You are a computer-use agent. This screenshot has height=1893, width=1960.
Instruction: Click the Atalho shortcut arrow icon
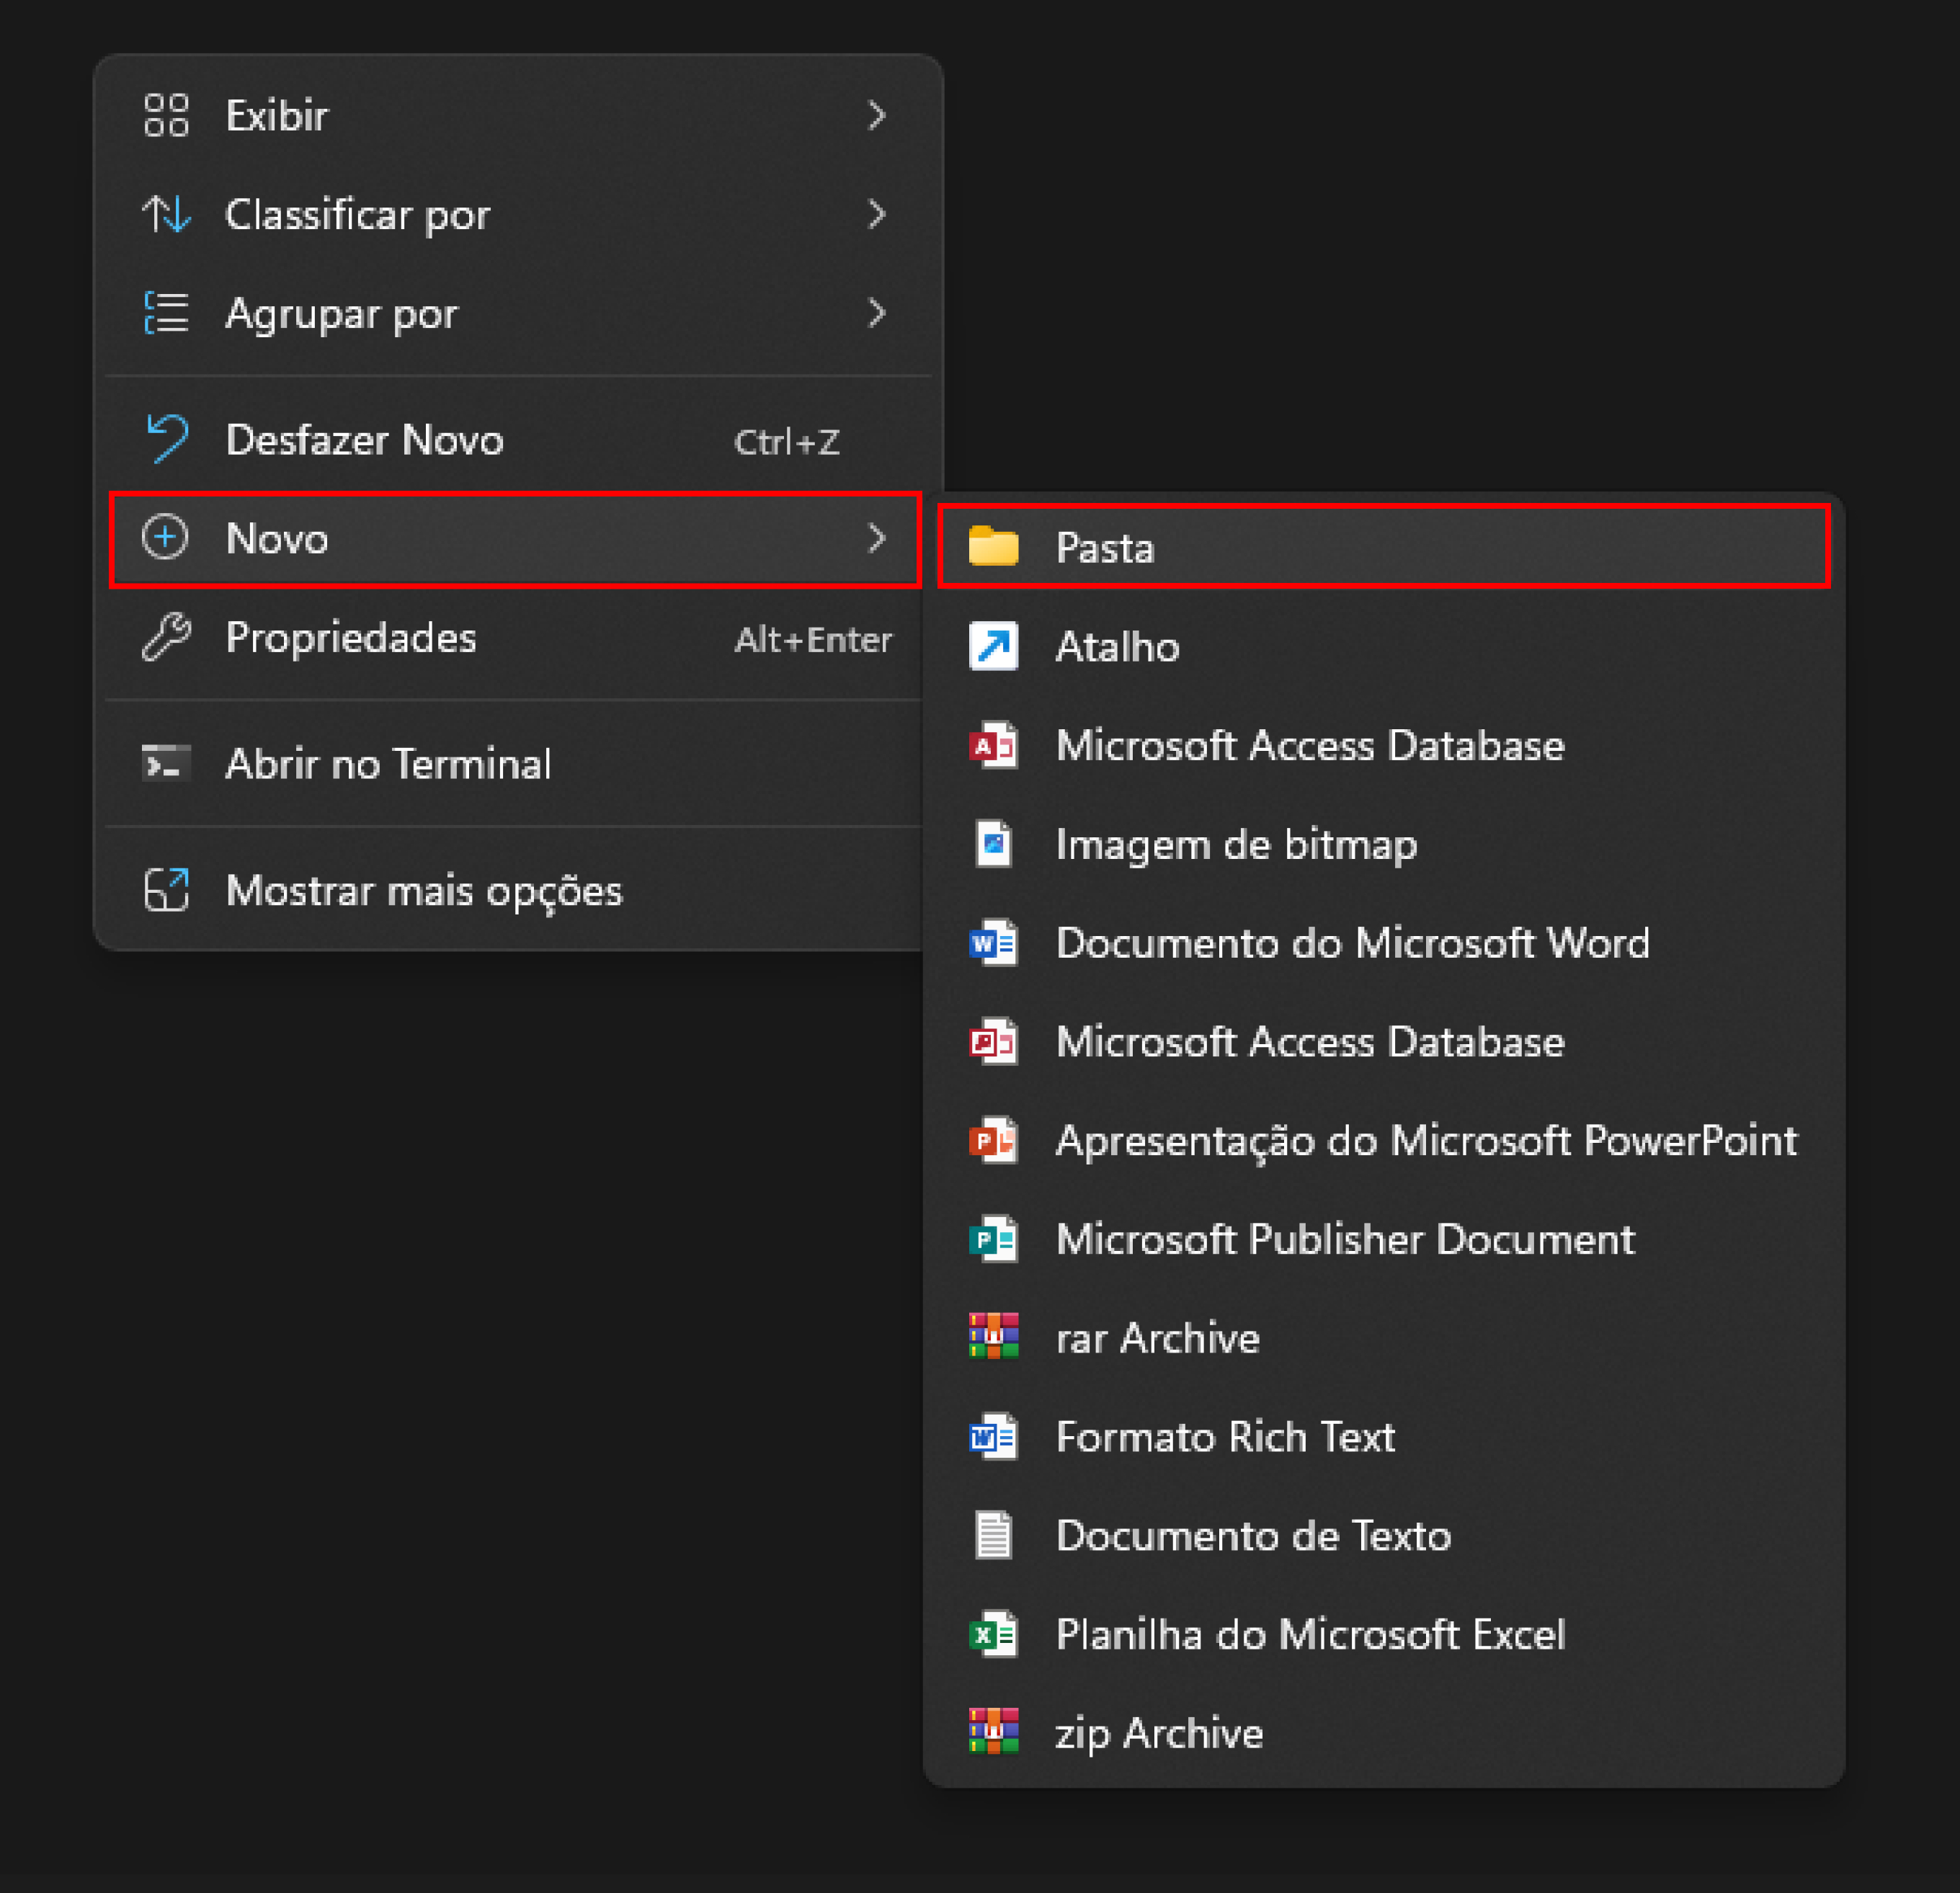pyautogui.click(x=993, y=646)
